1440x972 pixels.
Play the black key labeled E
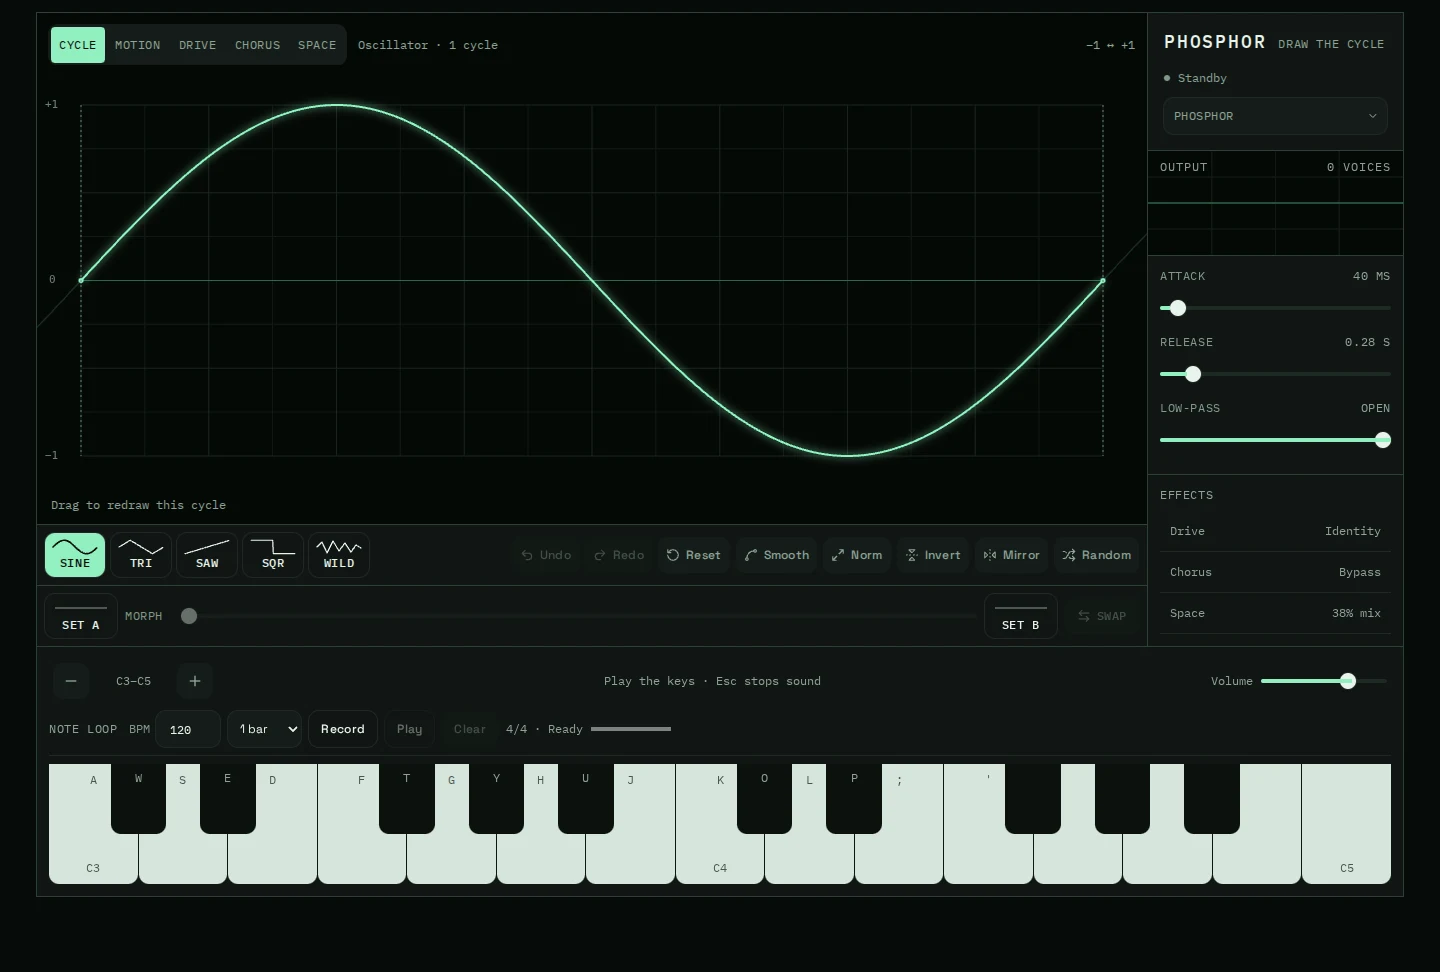[228, 798]
